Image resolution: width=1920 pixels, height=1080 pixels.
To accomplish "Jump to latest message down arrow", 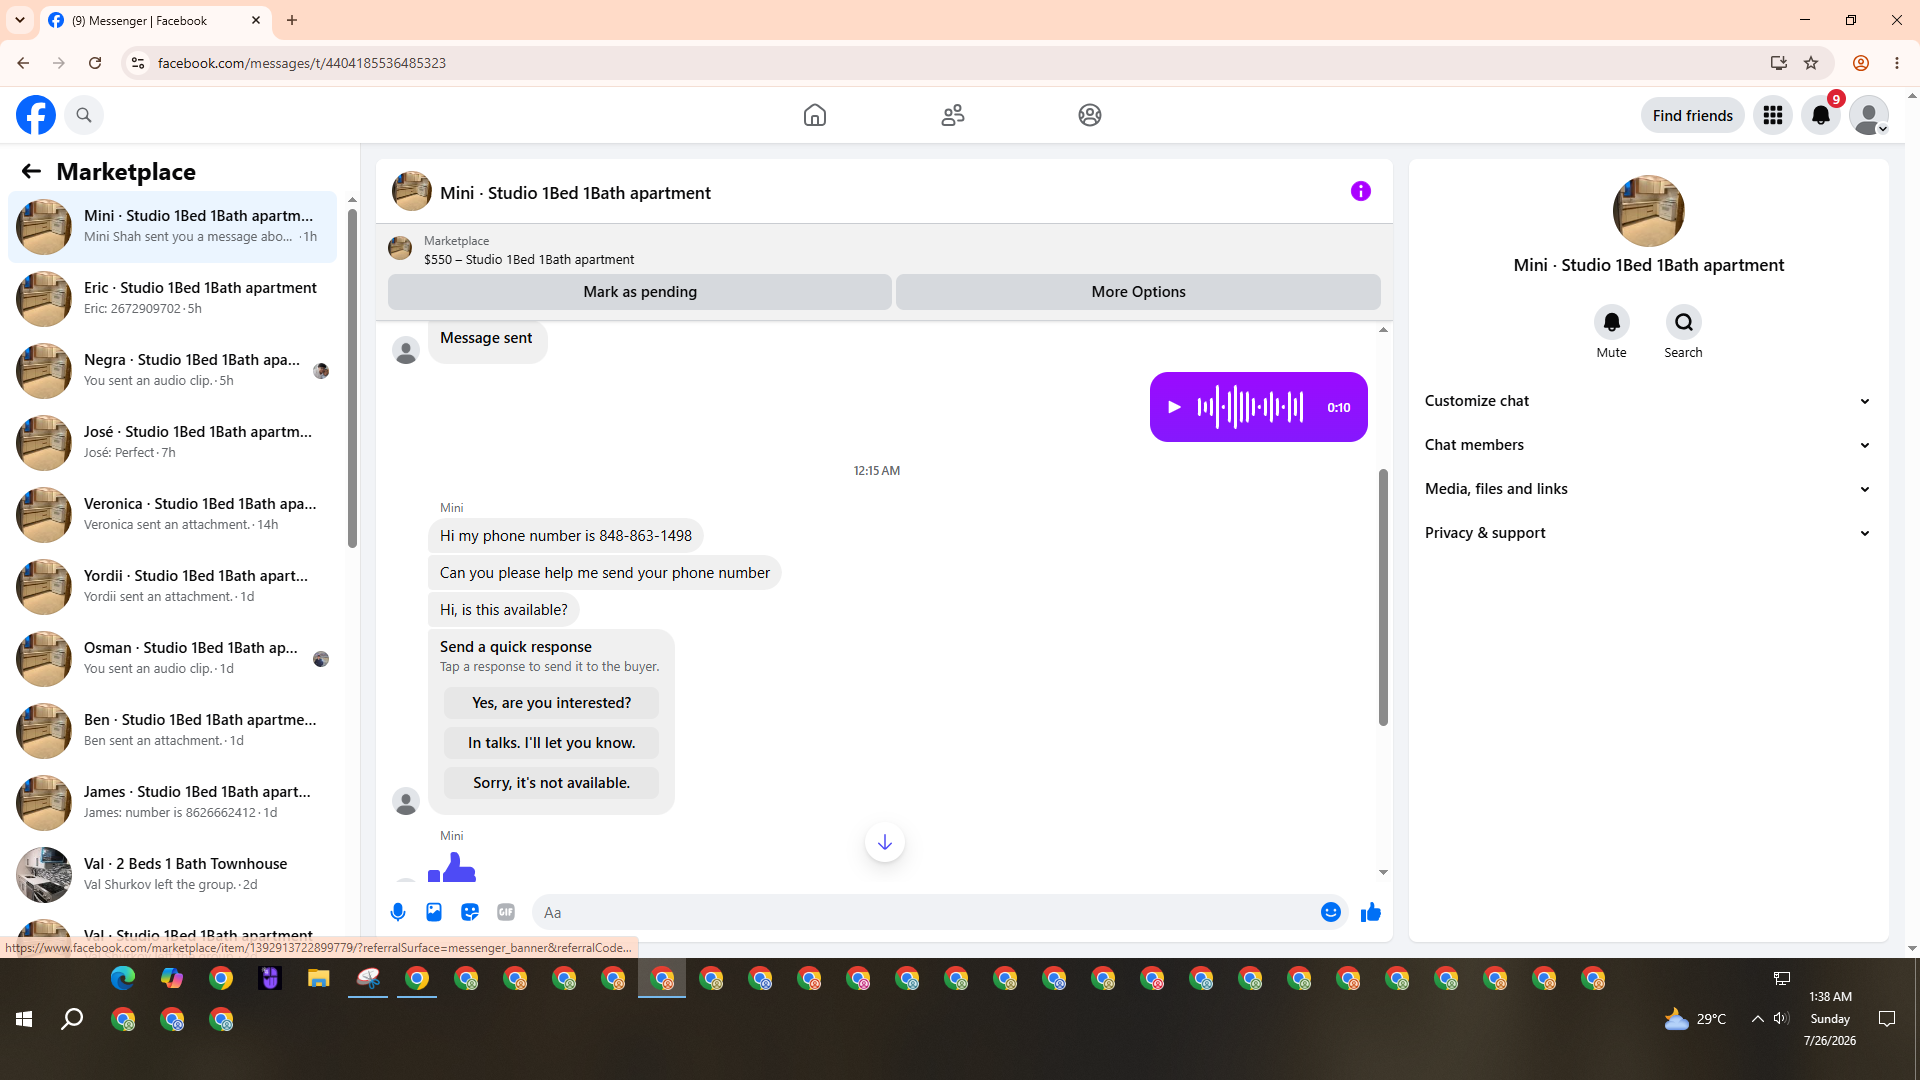I will point(885,842).
